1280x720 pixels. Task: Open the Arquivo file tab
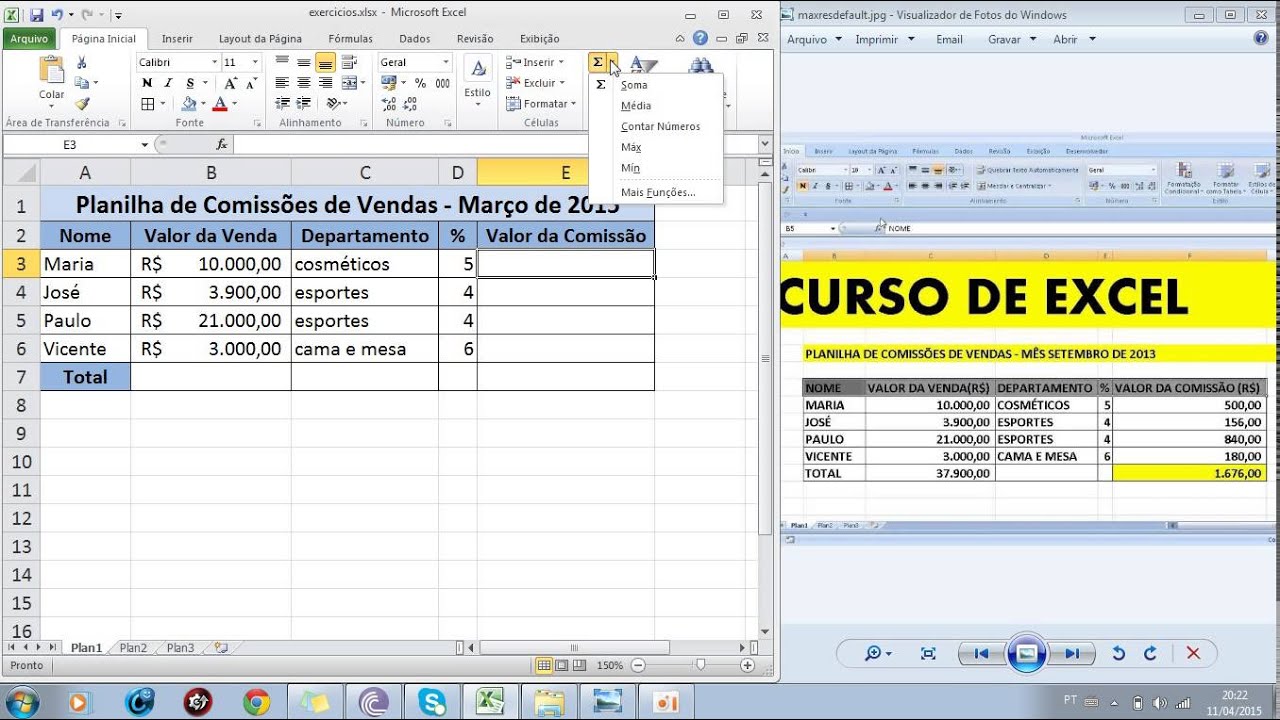pos(30,38)
